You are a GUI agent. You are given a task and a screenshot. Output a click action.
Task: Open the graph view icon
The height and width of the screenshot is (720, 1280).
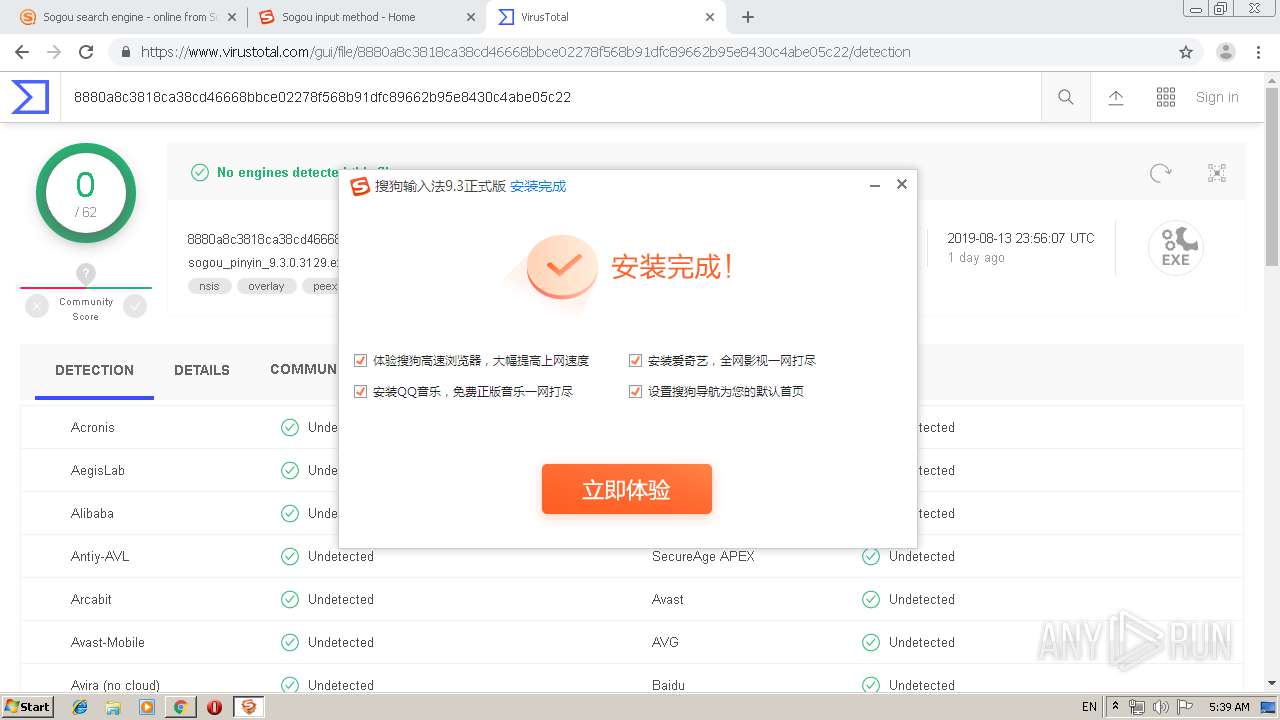click(x=1217, y=173)
